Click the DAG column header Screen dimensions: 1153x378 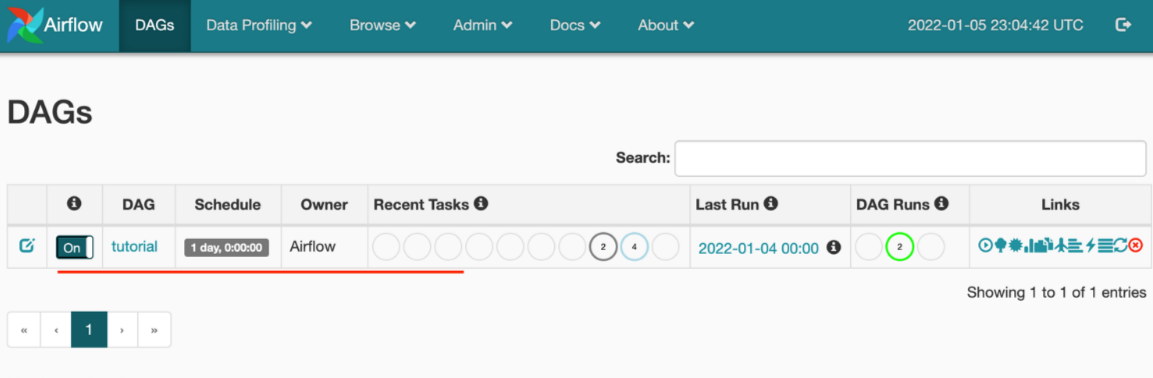(x=139, y=204)
